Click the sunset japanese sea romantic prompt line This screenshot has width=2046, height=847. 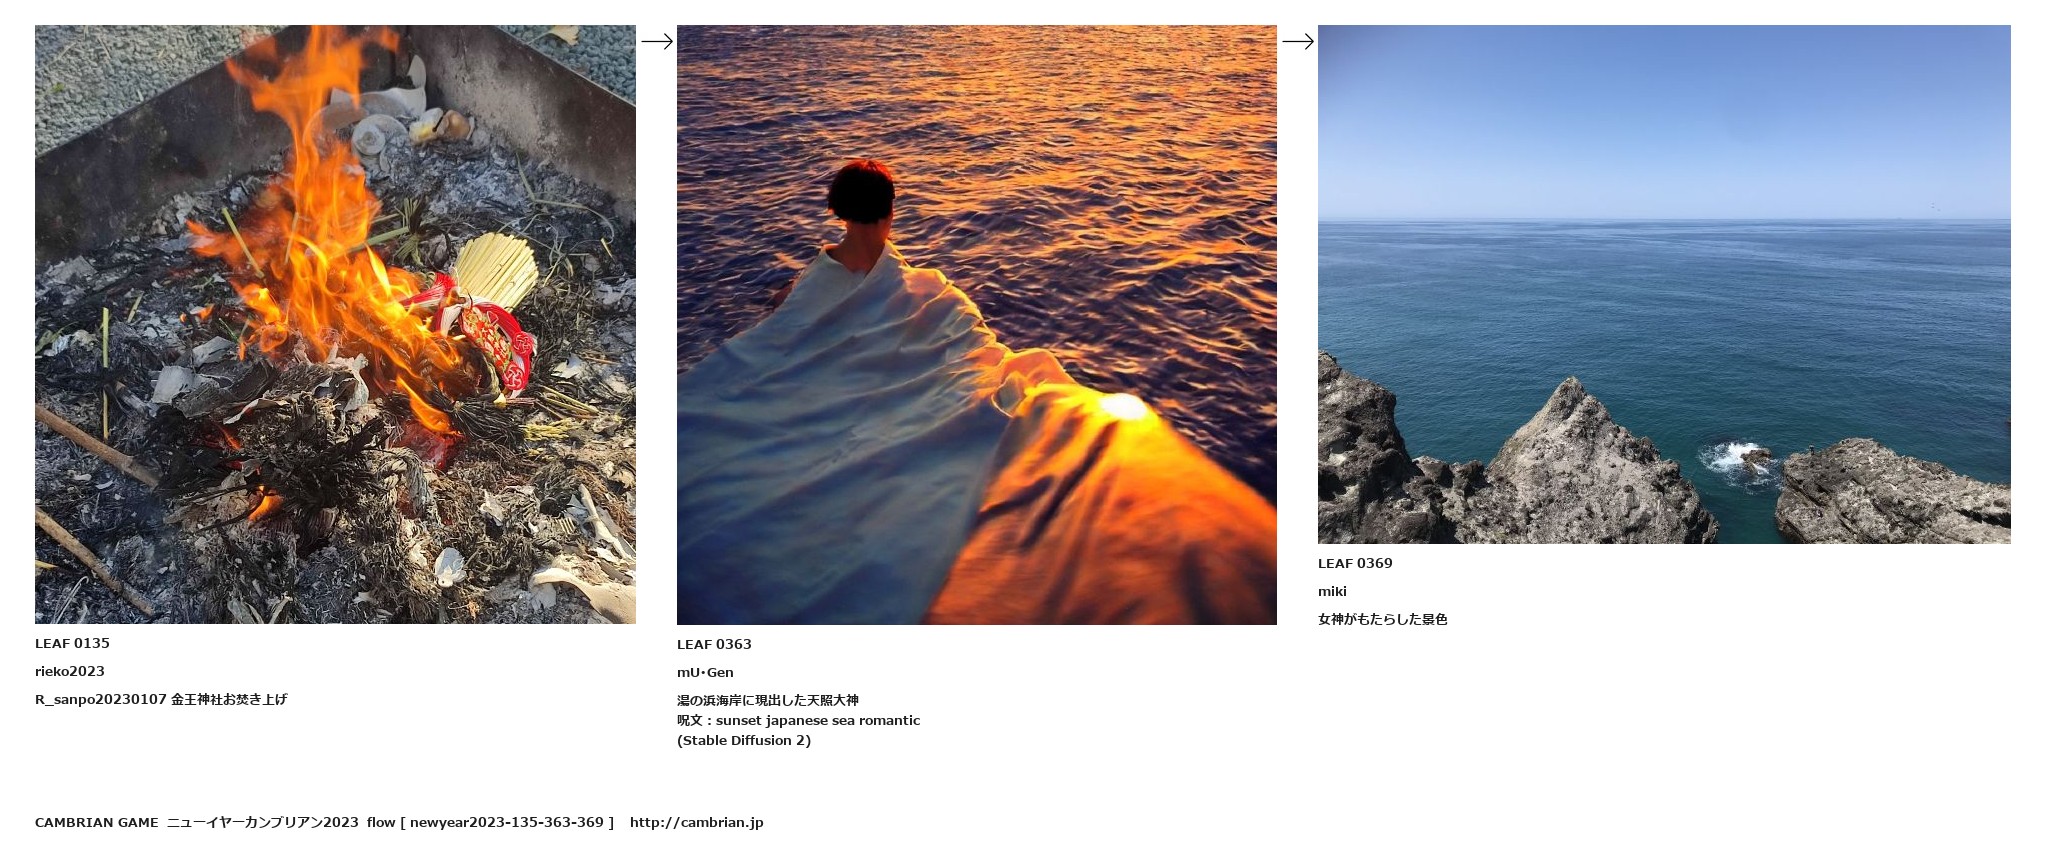798,720
